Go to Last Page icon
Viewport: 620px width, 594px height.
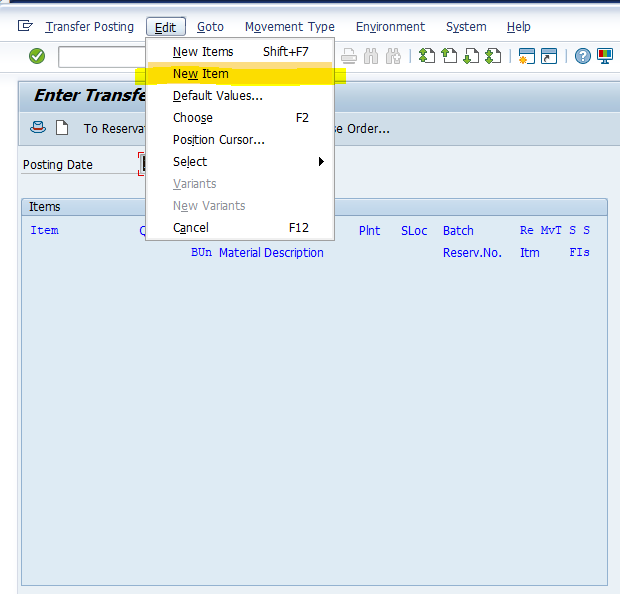pos(493,56)
